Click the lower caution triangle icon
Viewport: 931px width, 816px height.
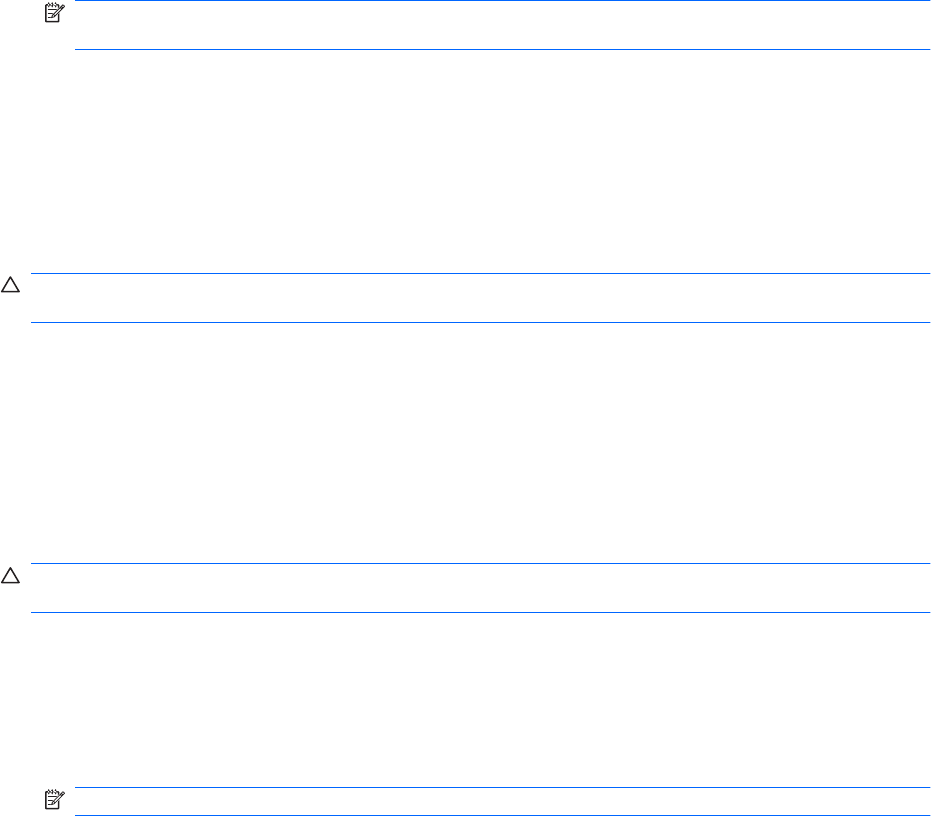[x=10, y=575]
